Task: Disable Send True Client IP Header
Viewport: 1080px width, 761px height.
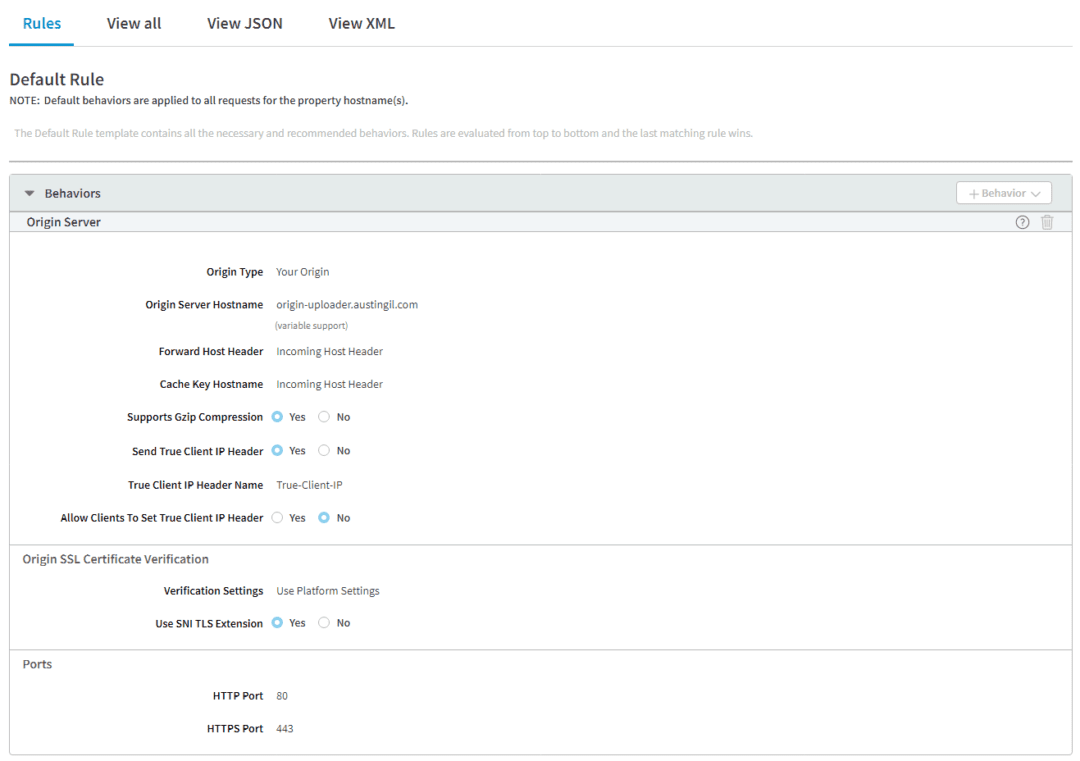Action: pos(324,451)
